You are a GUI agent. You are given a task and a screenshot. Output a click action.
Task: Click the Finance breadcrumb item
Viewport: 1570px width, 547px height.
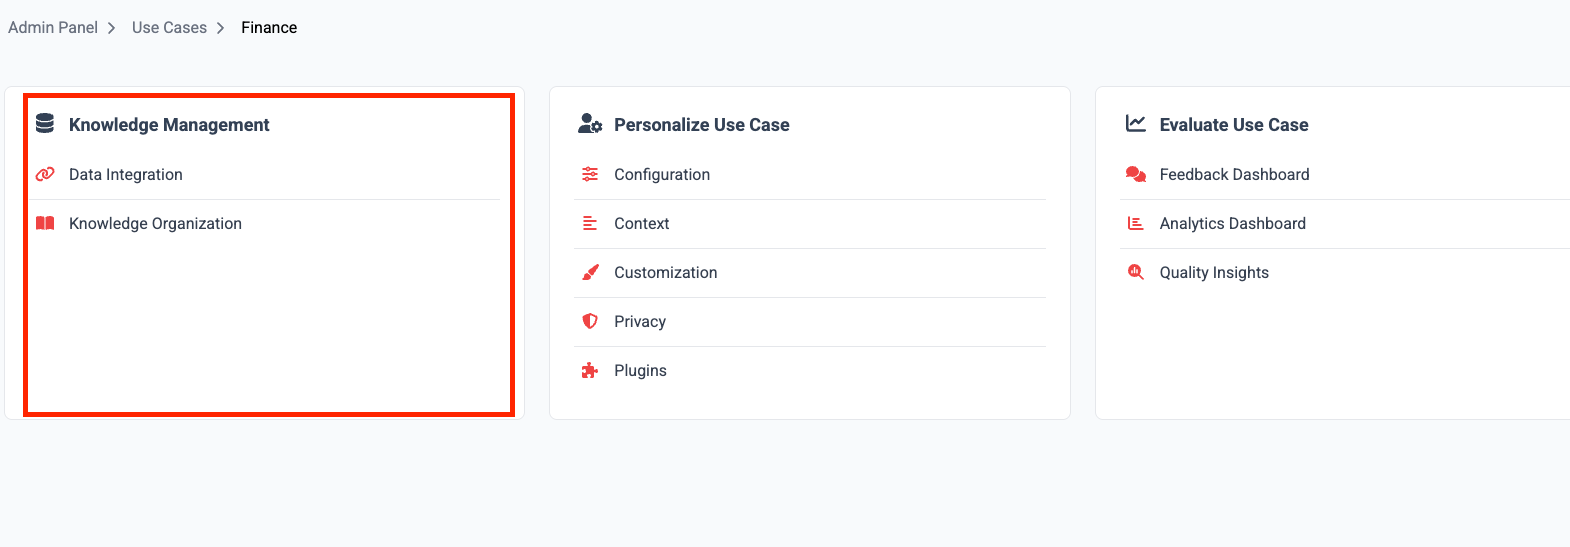point(269,27)
